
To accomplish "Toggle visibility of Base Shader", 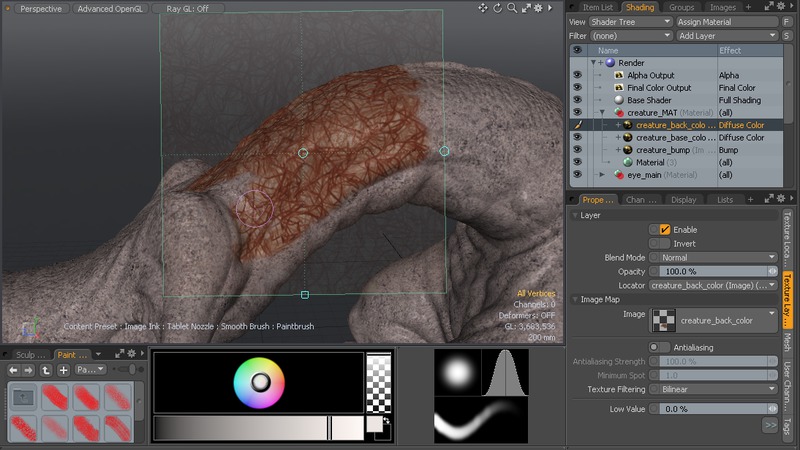I will [x=576, y=100].
